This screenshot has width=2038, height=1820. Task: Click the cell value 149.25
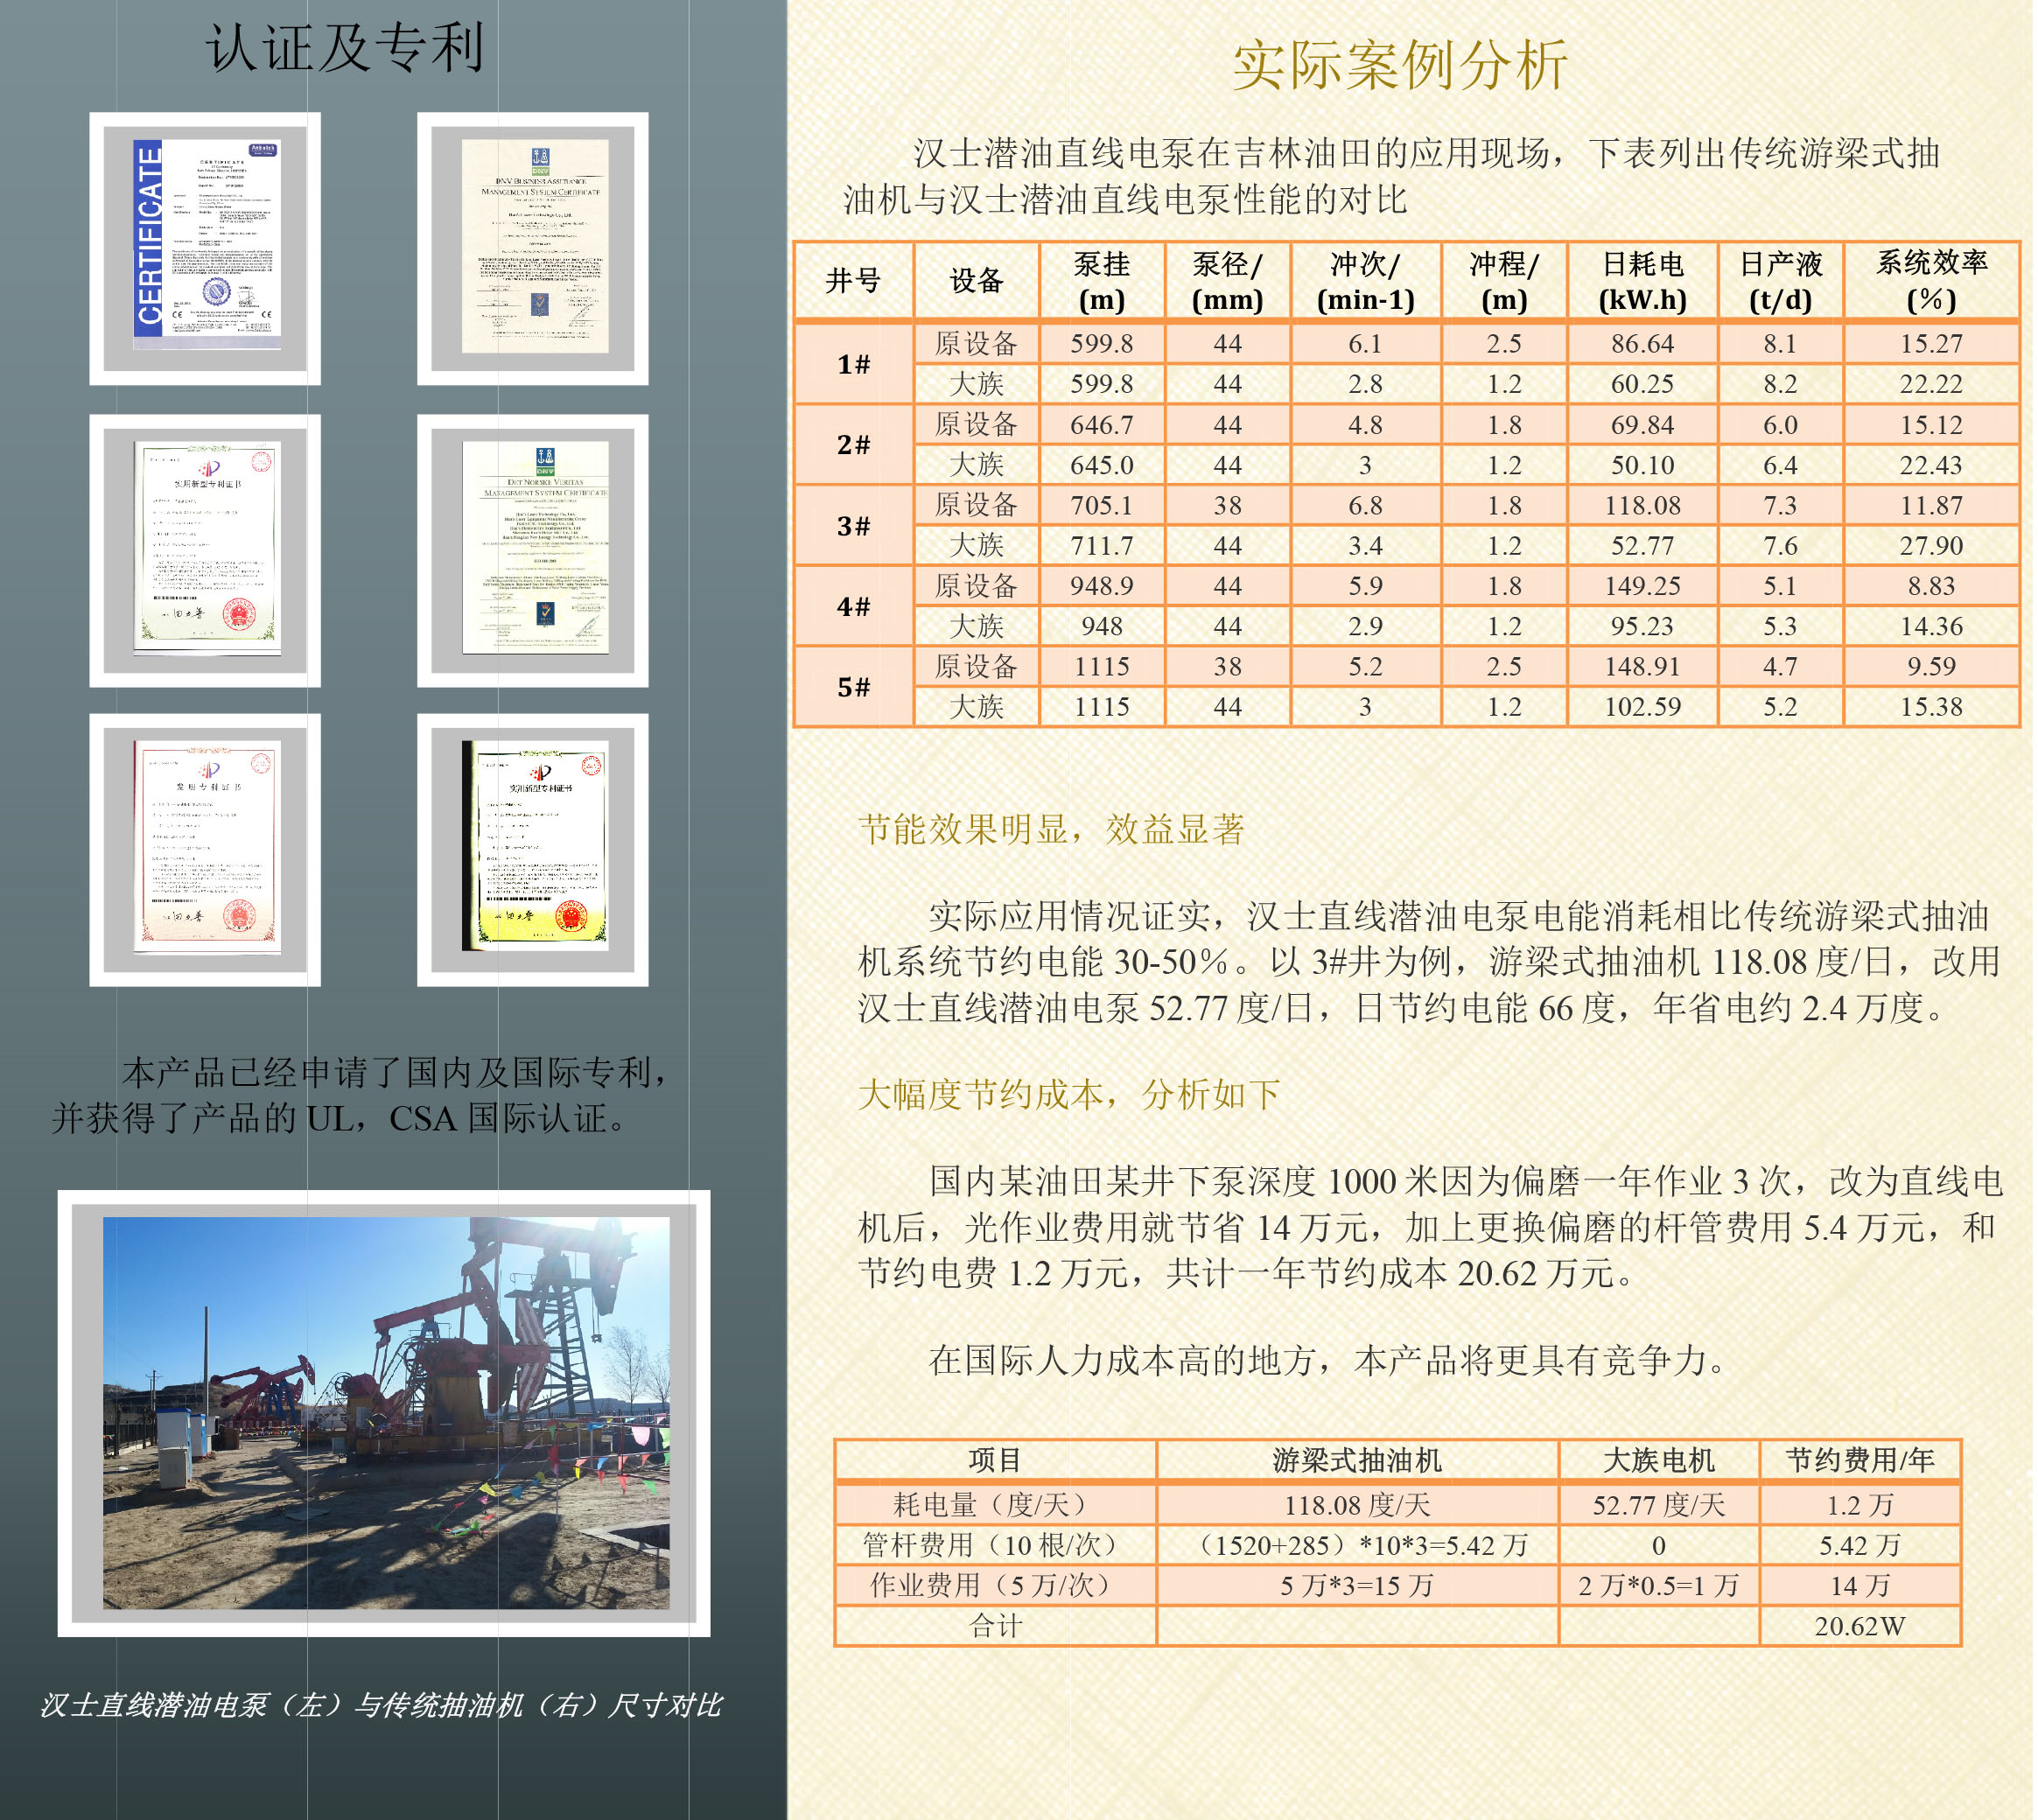click(1643, 586)
